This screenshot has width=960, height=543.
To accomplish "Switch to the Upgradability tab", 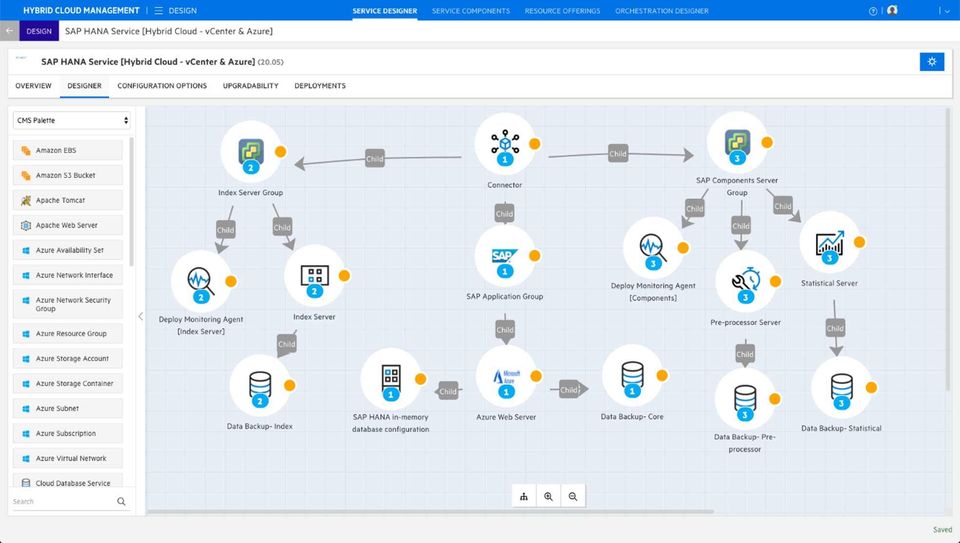I will pyautogui.click(x=250, y=86).
